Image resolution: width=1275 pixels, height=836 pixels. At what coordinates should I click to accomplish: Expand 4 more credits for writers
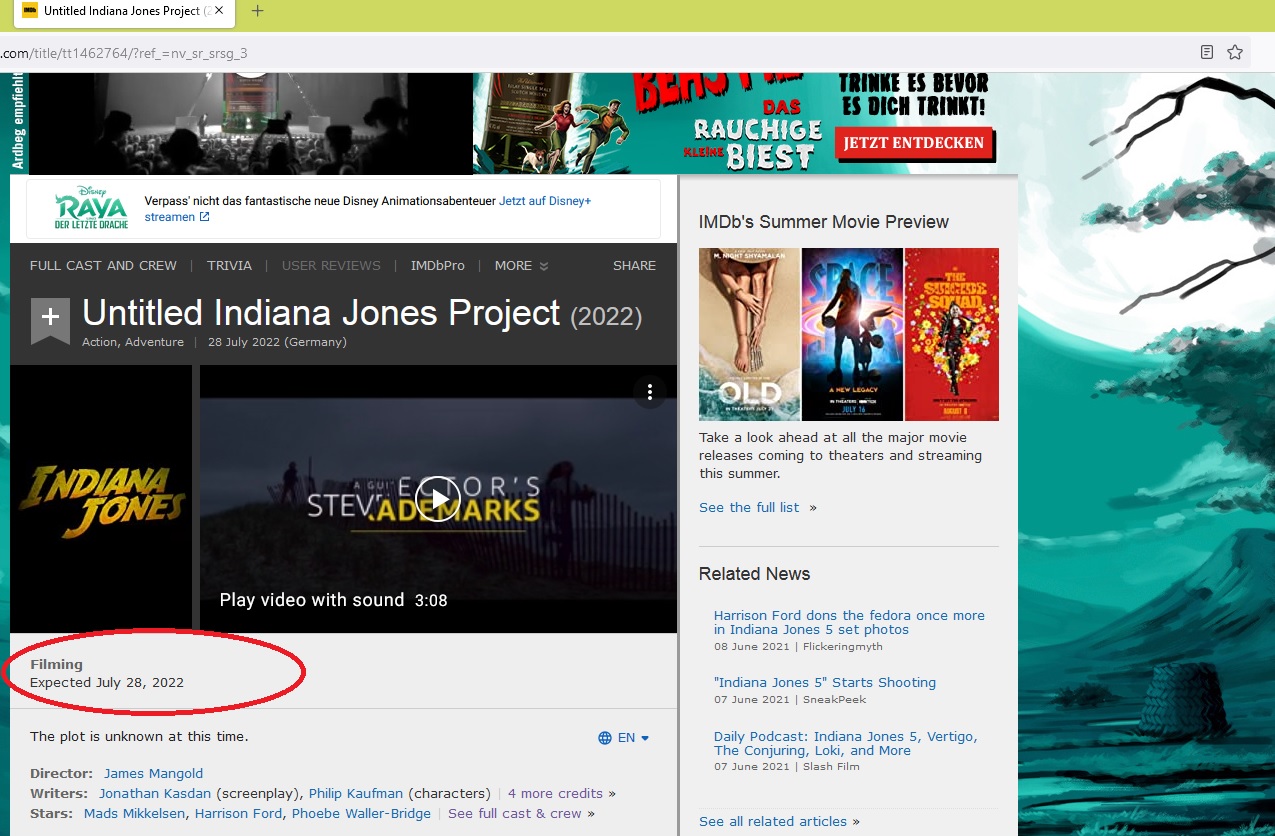click(x=556, y=794)
